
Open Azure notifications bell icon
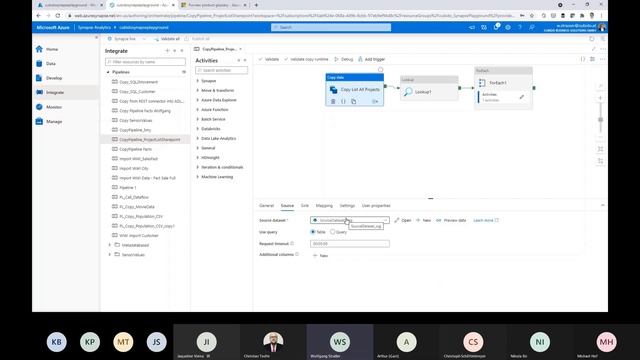tap(496, 27)
